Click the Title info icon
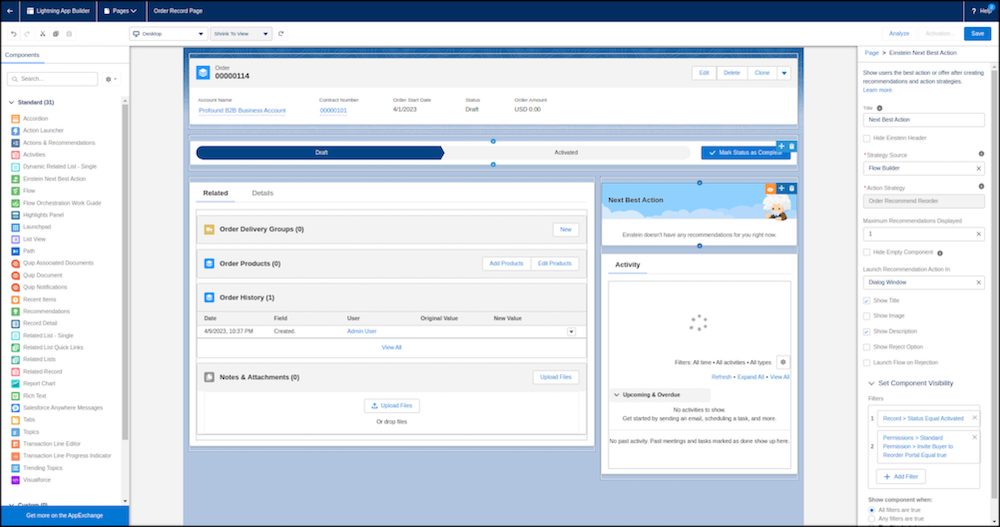 click(879, 108)
